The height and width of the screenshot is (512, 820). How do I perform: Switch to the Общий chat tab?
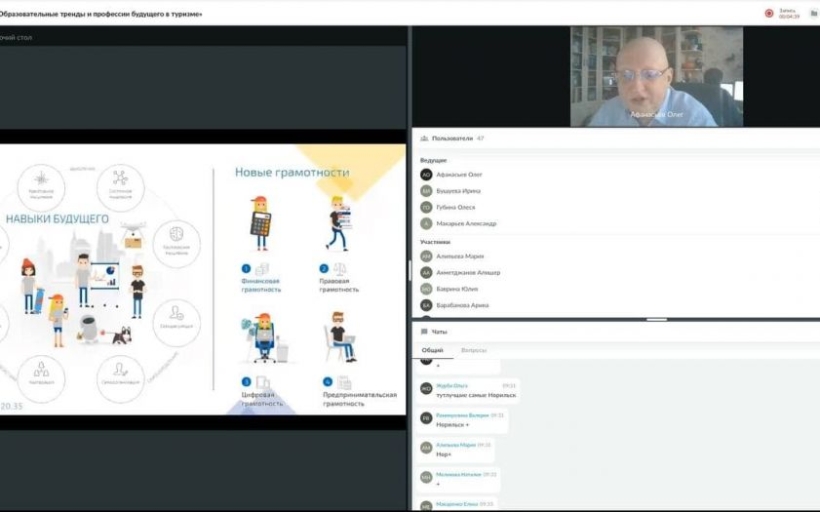point(432,350)
